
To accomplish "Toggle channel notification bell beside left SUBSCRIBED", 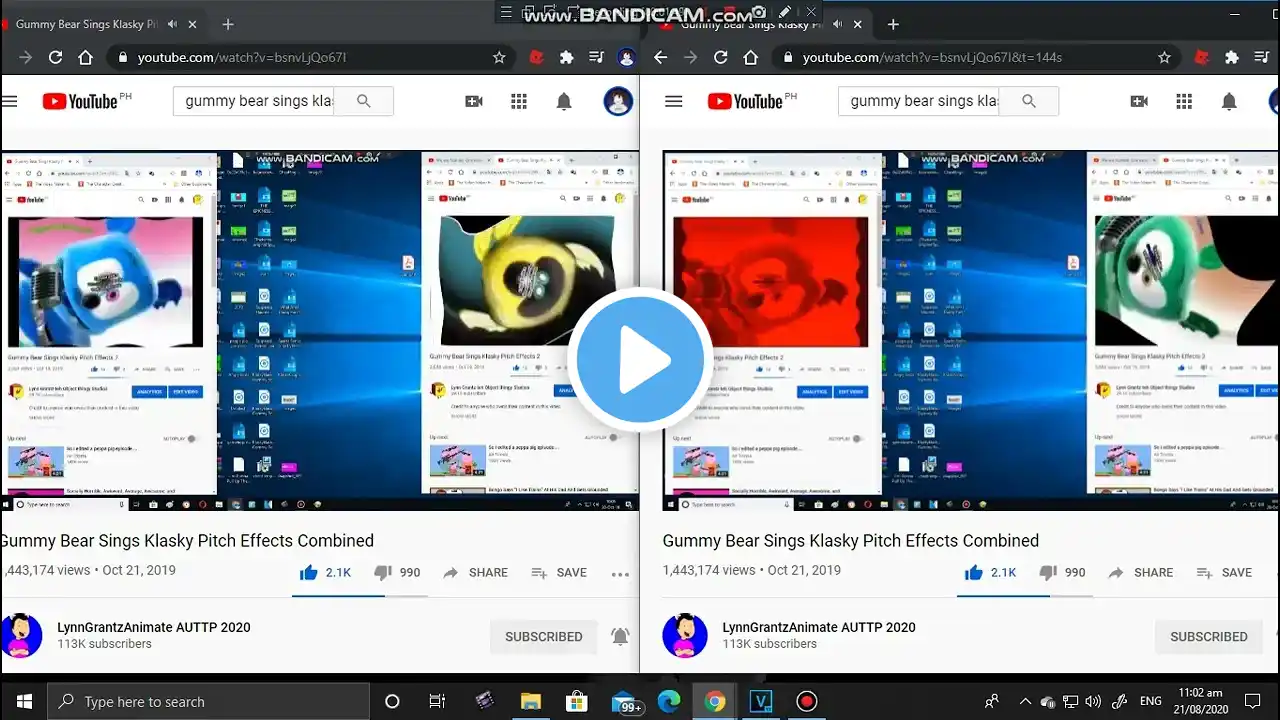I will click(x=620, y=637).
